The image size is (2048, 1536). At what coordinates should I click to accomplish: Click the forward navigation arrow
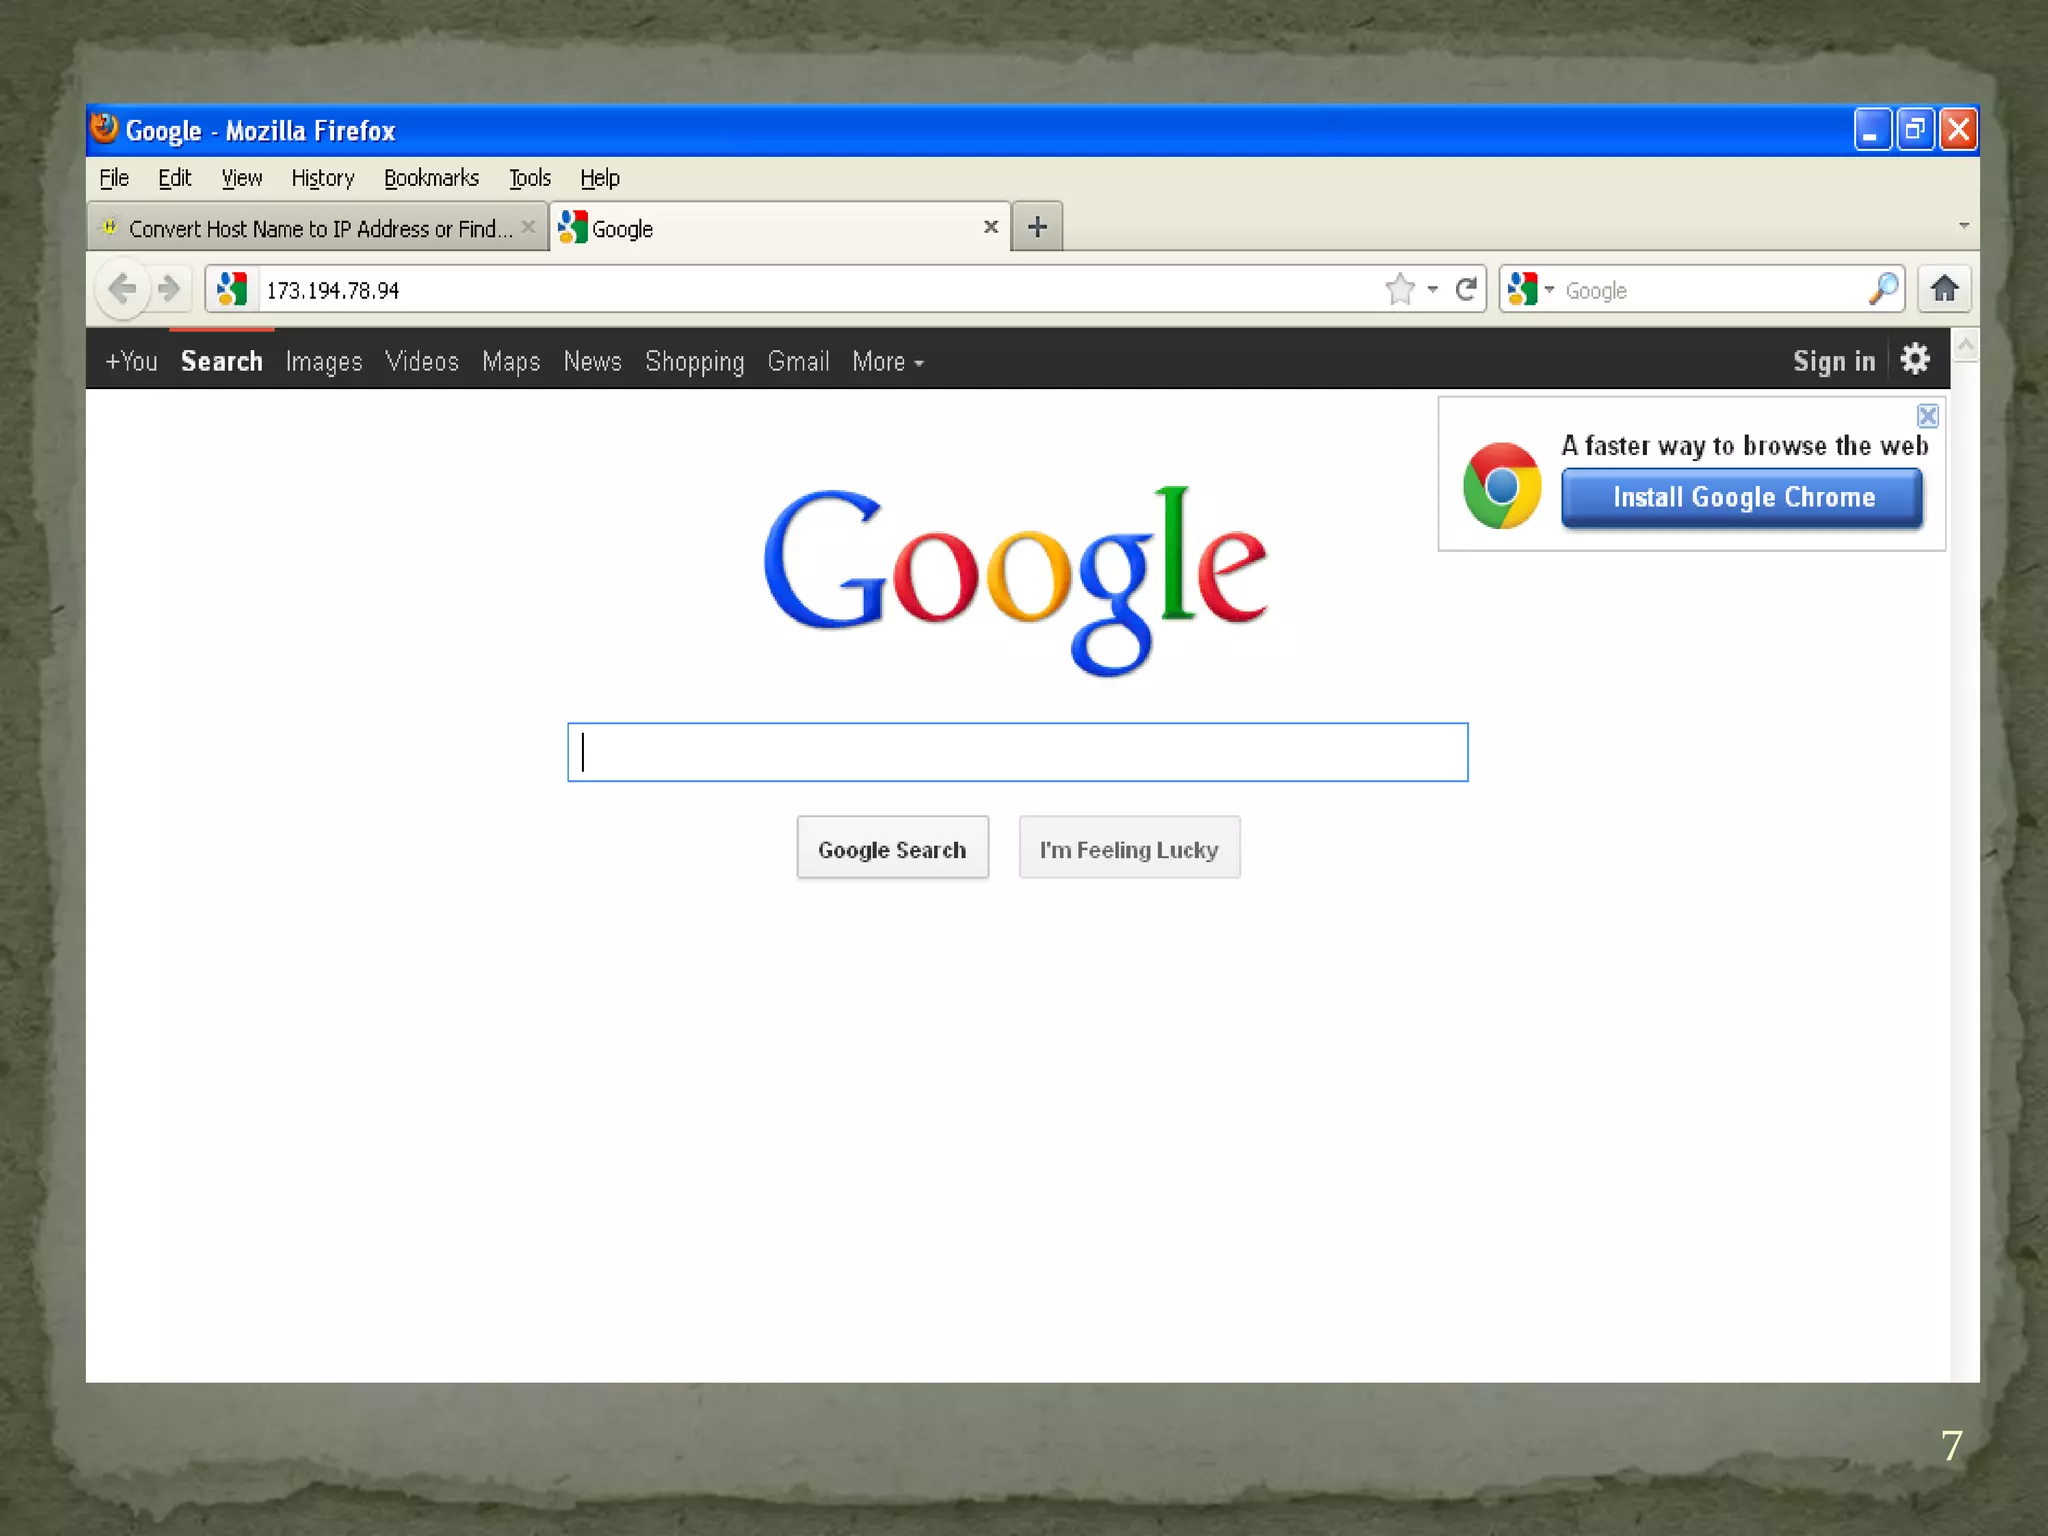coord(170,289)
